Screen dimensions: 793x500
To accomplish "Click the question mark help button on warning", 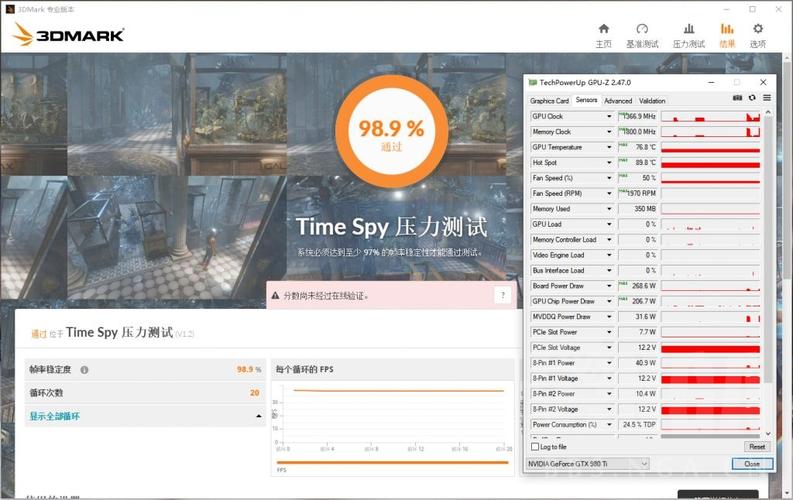I will [503, 295].
